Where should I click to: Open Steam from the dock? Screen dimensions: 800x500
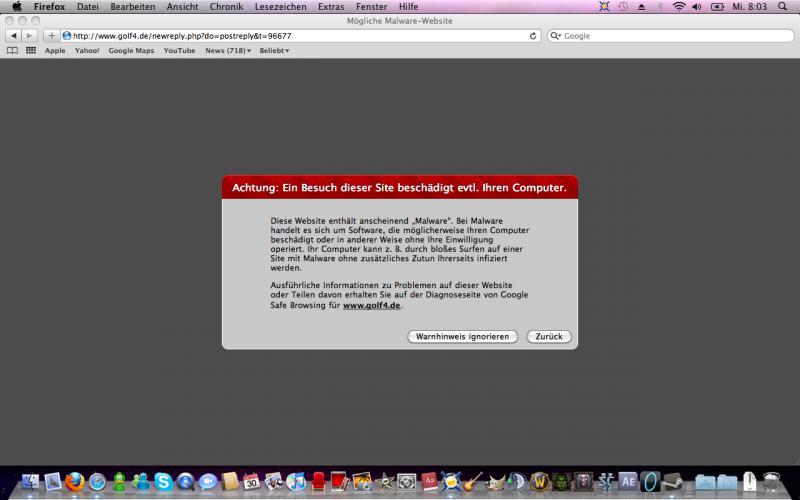click(672, 481)
